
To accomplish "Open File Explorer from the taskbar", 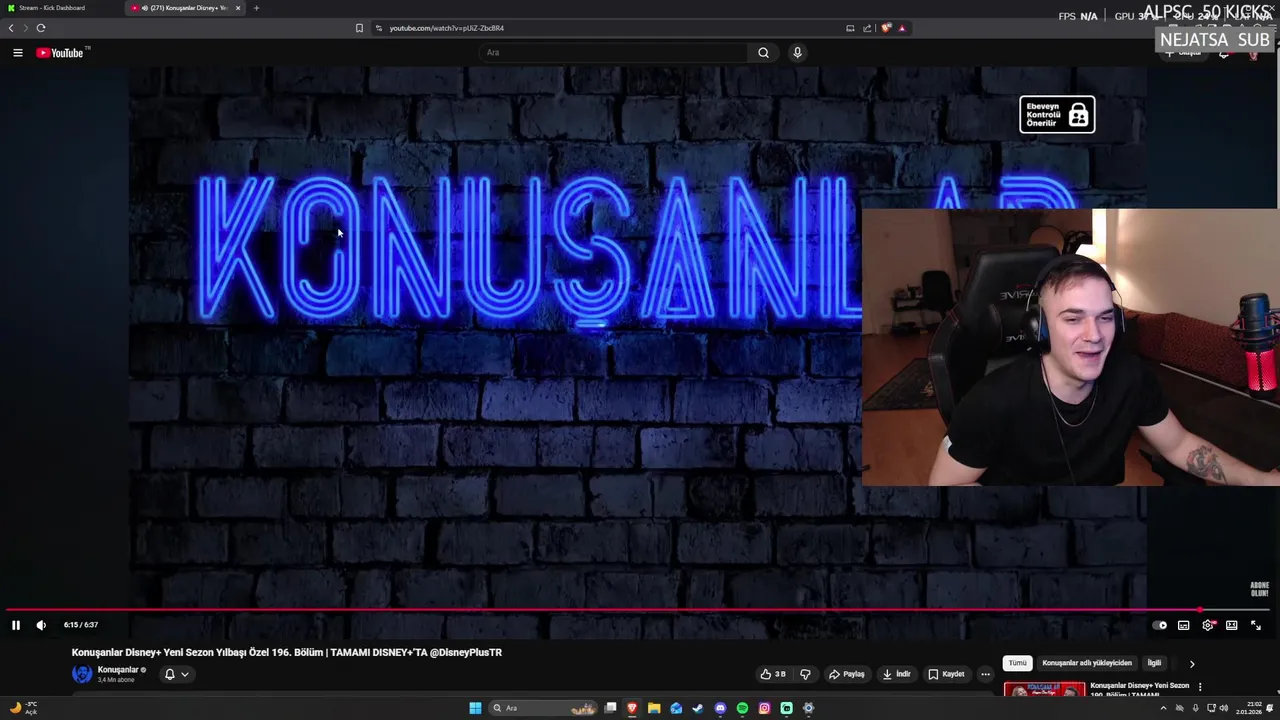I will (x=654, y=708).
